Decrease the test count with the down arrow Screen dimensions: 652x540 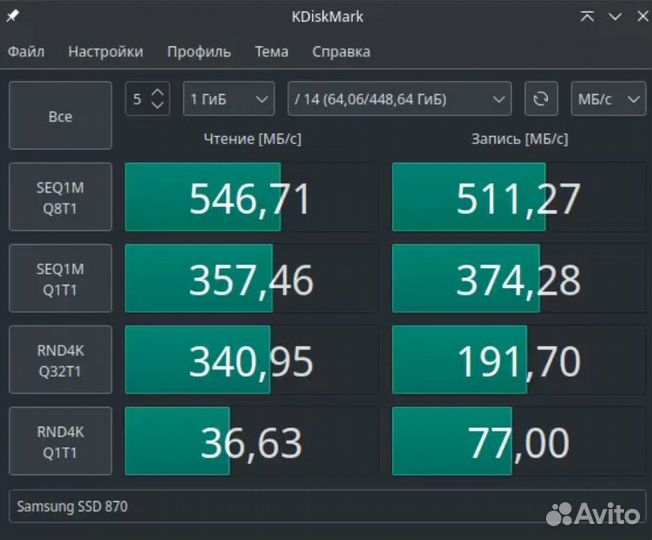(x=159, y=106)
